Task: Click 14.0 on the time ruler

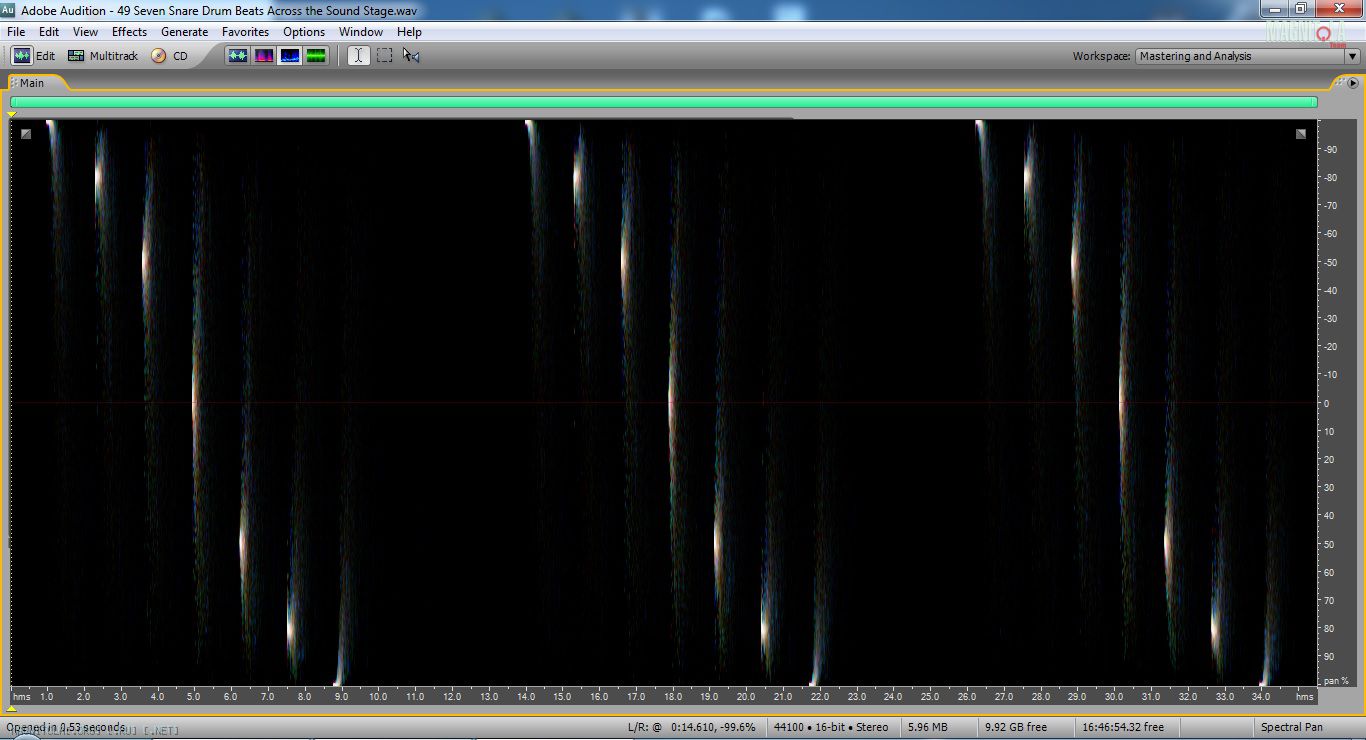Action: [526, 697]
